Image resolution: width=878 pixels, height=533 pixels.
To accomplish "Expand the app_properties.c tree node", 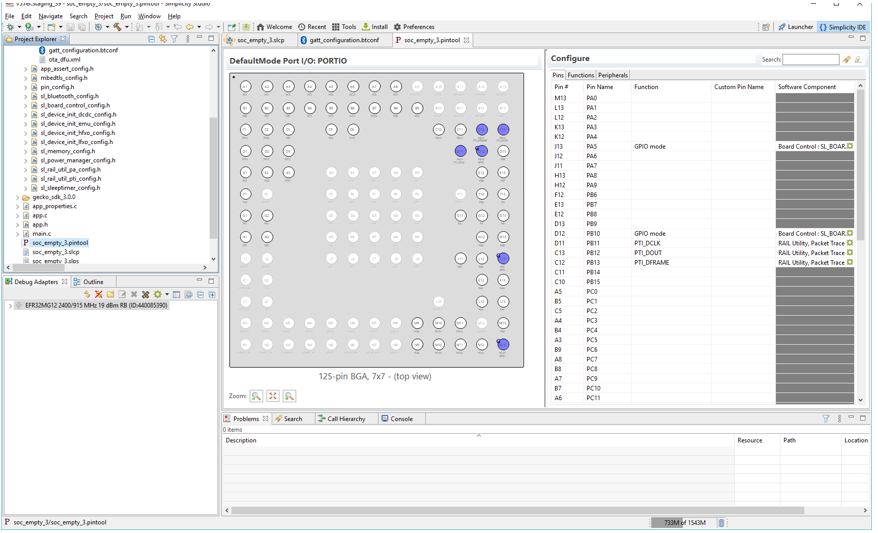I will tap(17, 207).
